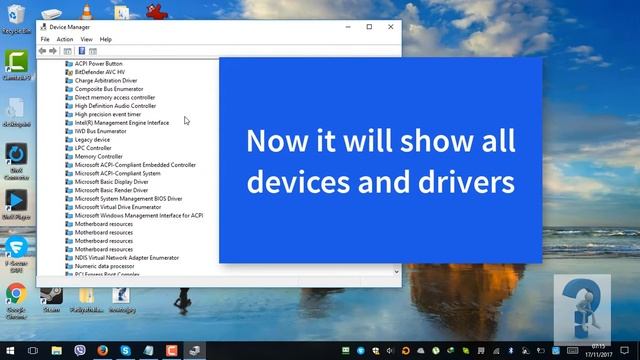This screenshot has height=360, width=640.
Task: Open the Camtasia 9 desktop shortcut
Action: tap(16, 64)
